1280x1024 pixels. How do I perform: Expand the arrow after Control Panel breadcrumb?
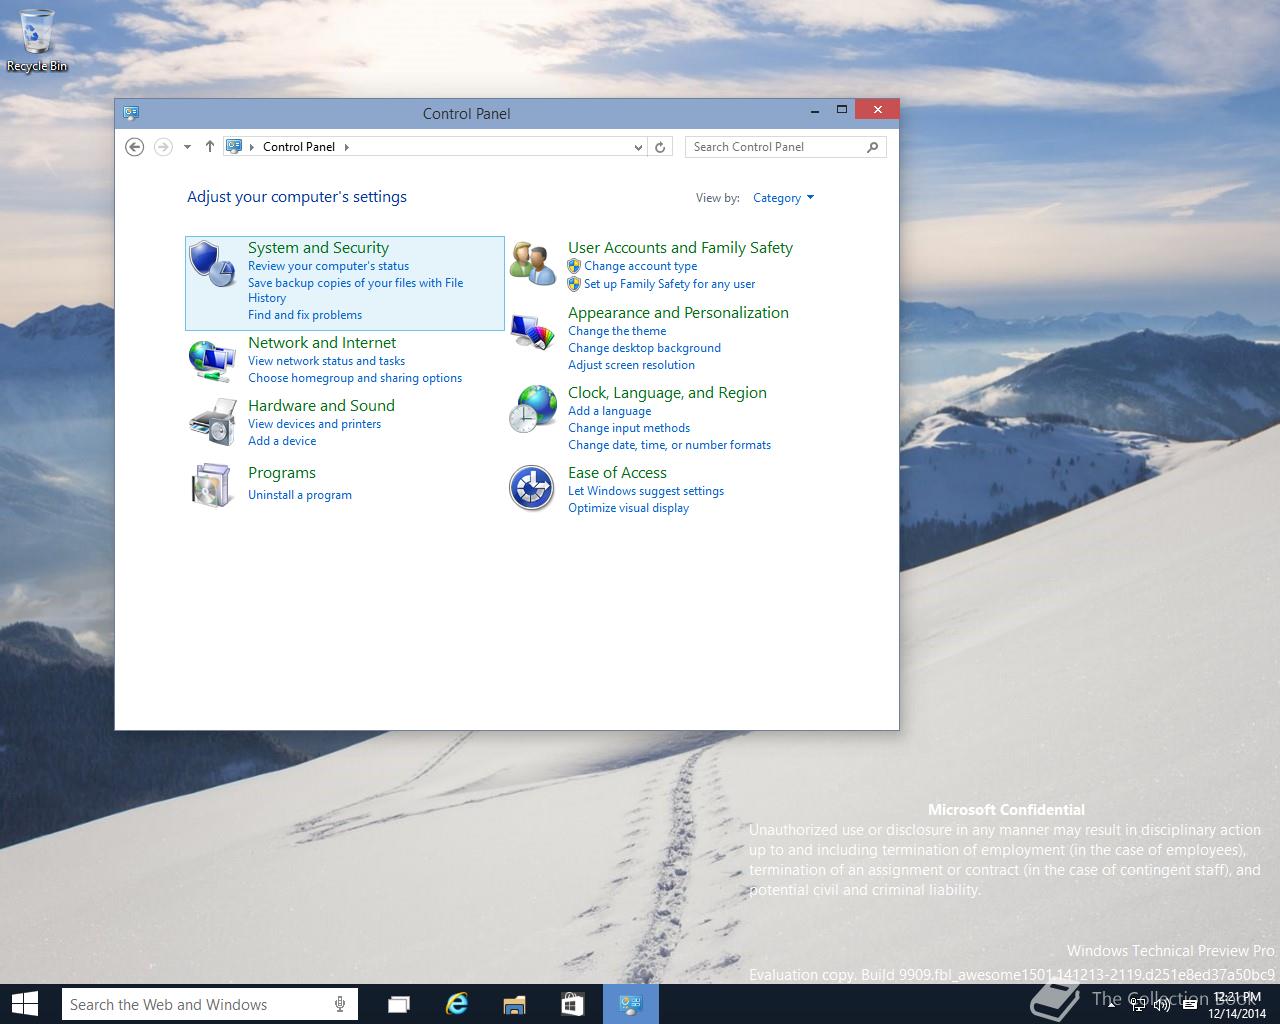[347, 147]
